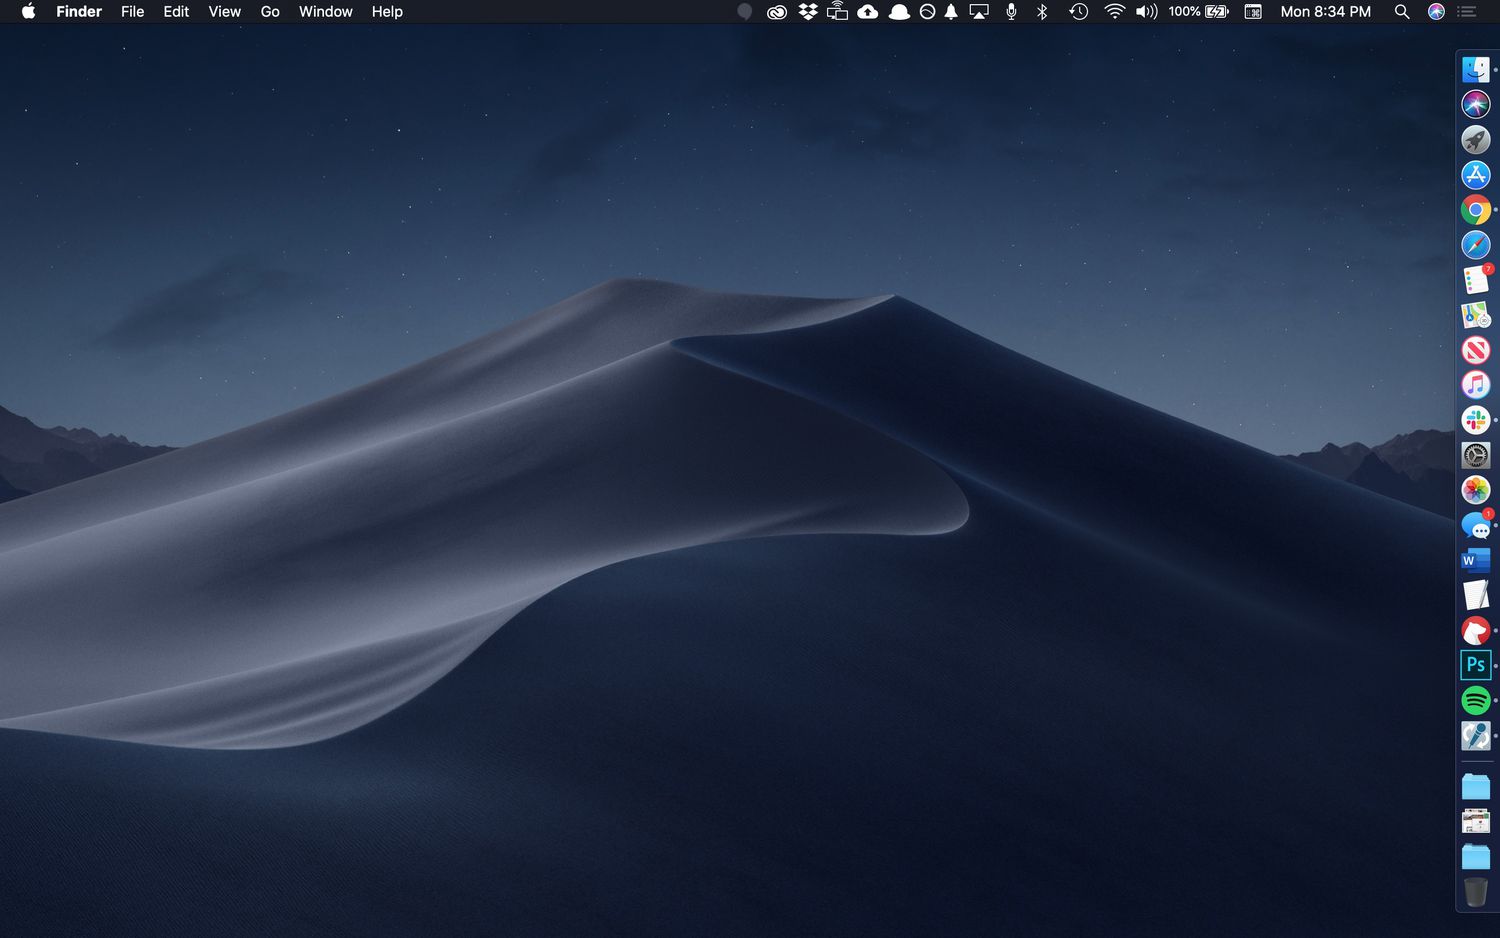Open the Go menu
The width and height of the screenshot is (1500, 938).
(x=270, y=12)
